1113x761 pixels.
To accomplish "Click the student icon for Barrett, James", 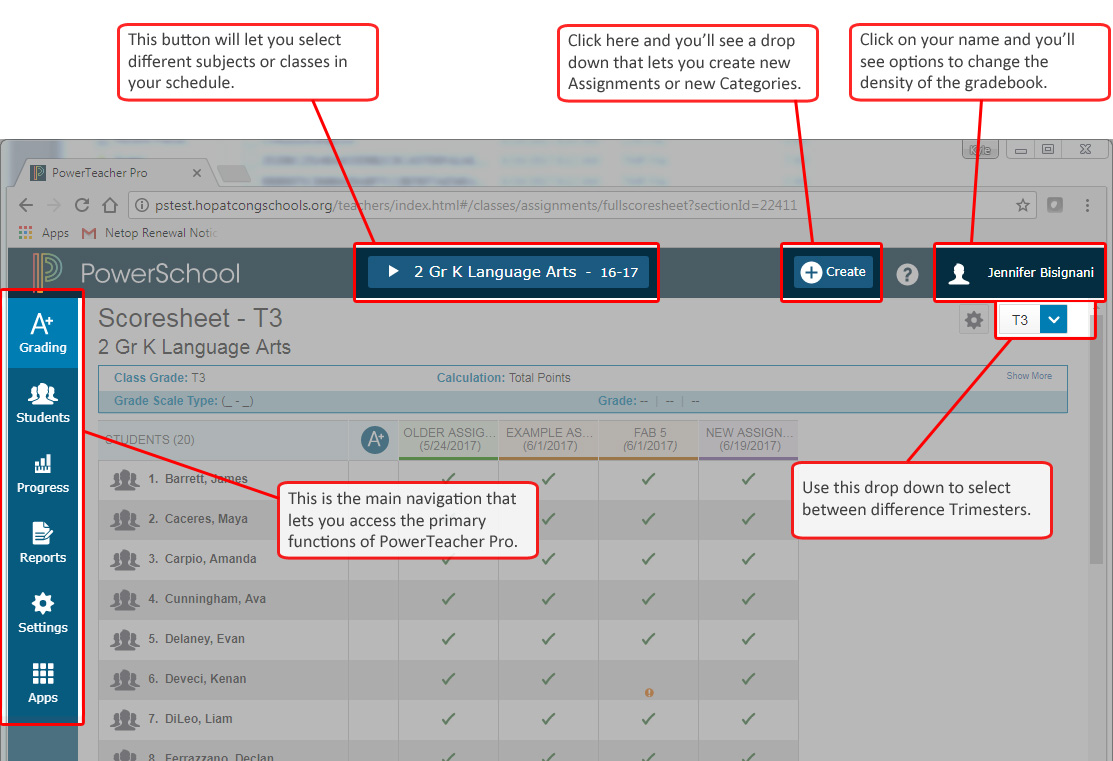I will tap(125, 480).
